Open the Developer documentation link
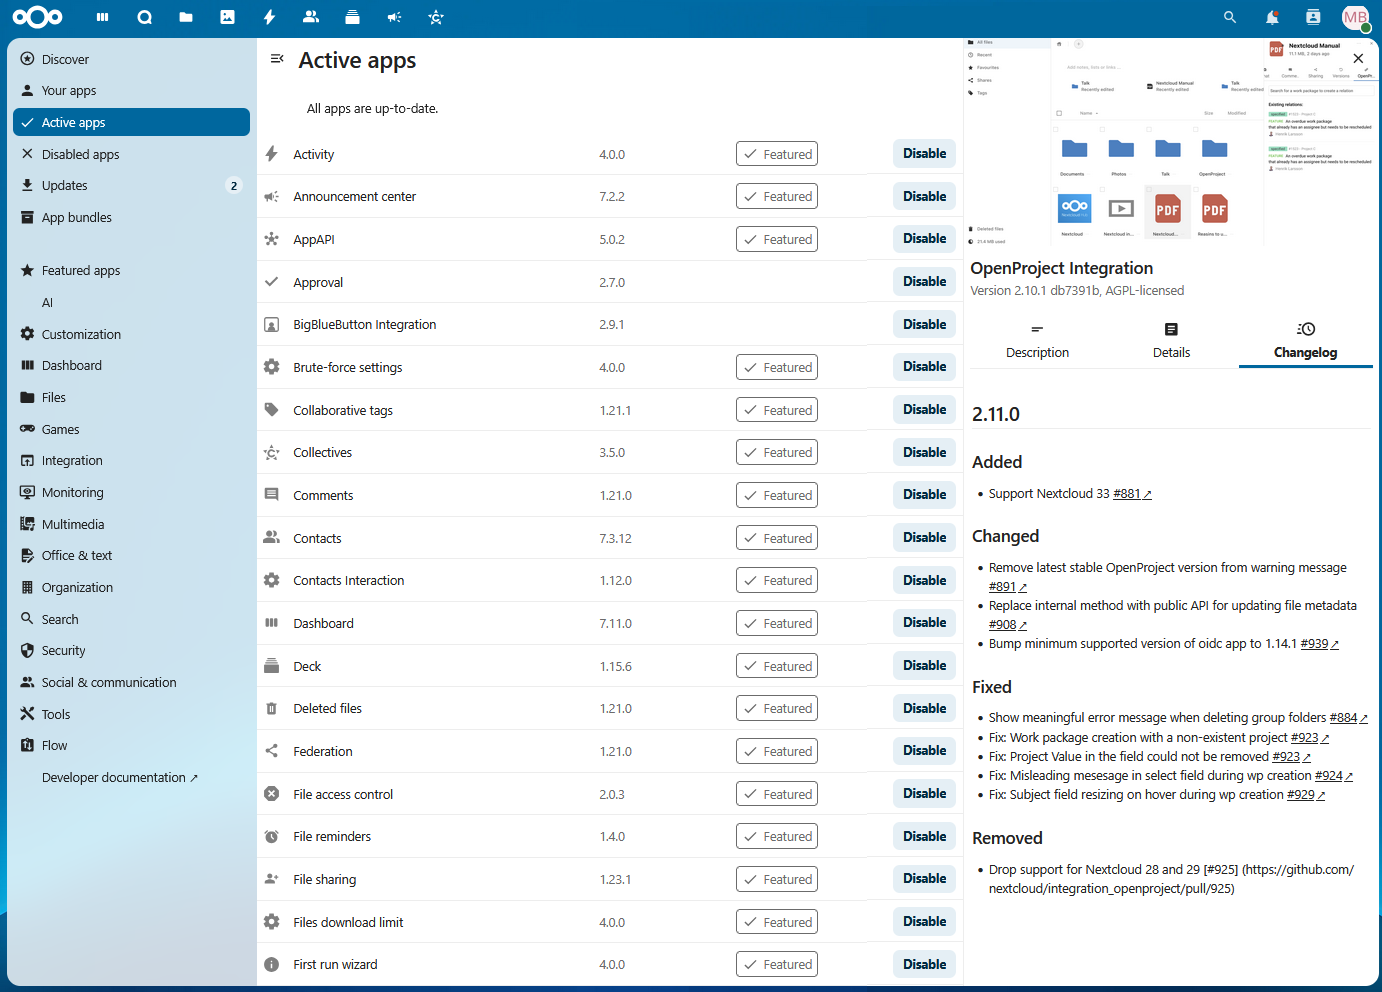The height and width of the screenshot is (992, 1382). click(x=120, y=777)
